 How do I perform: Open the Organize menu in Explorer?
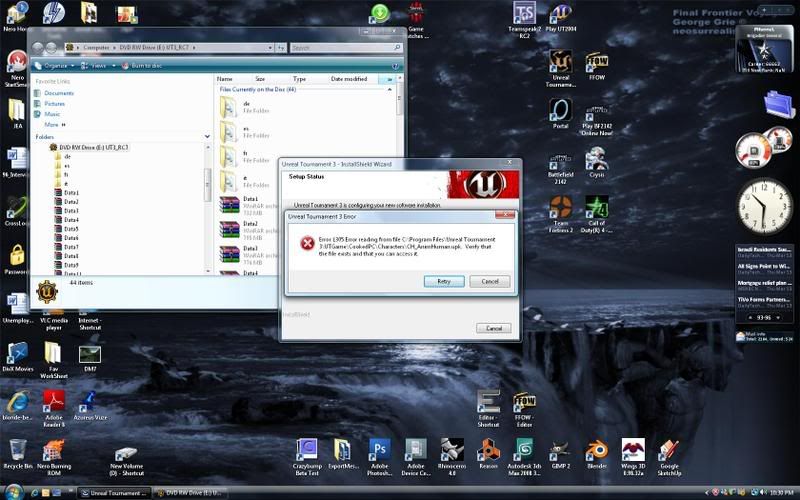(54, 66)
